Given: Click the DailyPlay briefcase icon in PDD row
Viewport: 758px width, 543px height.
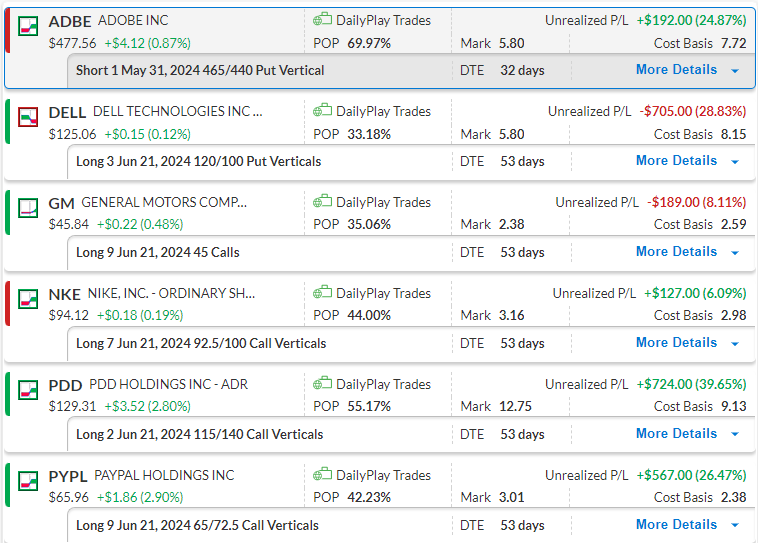Looking at the screenshot, I should 322,383.
